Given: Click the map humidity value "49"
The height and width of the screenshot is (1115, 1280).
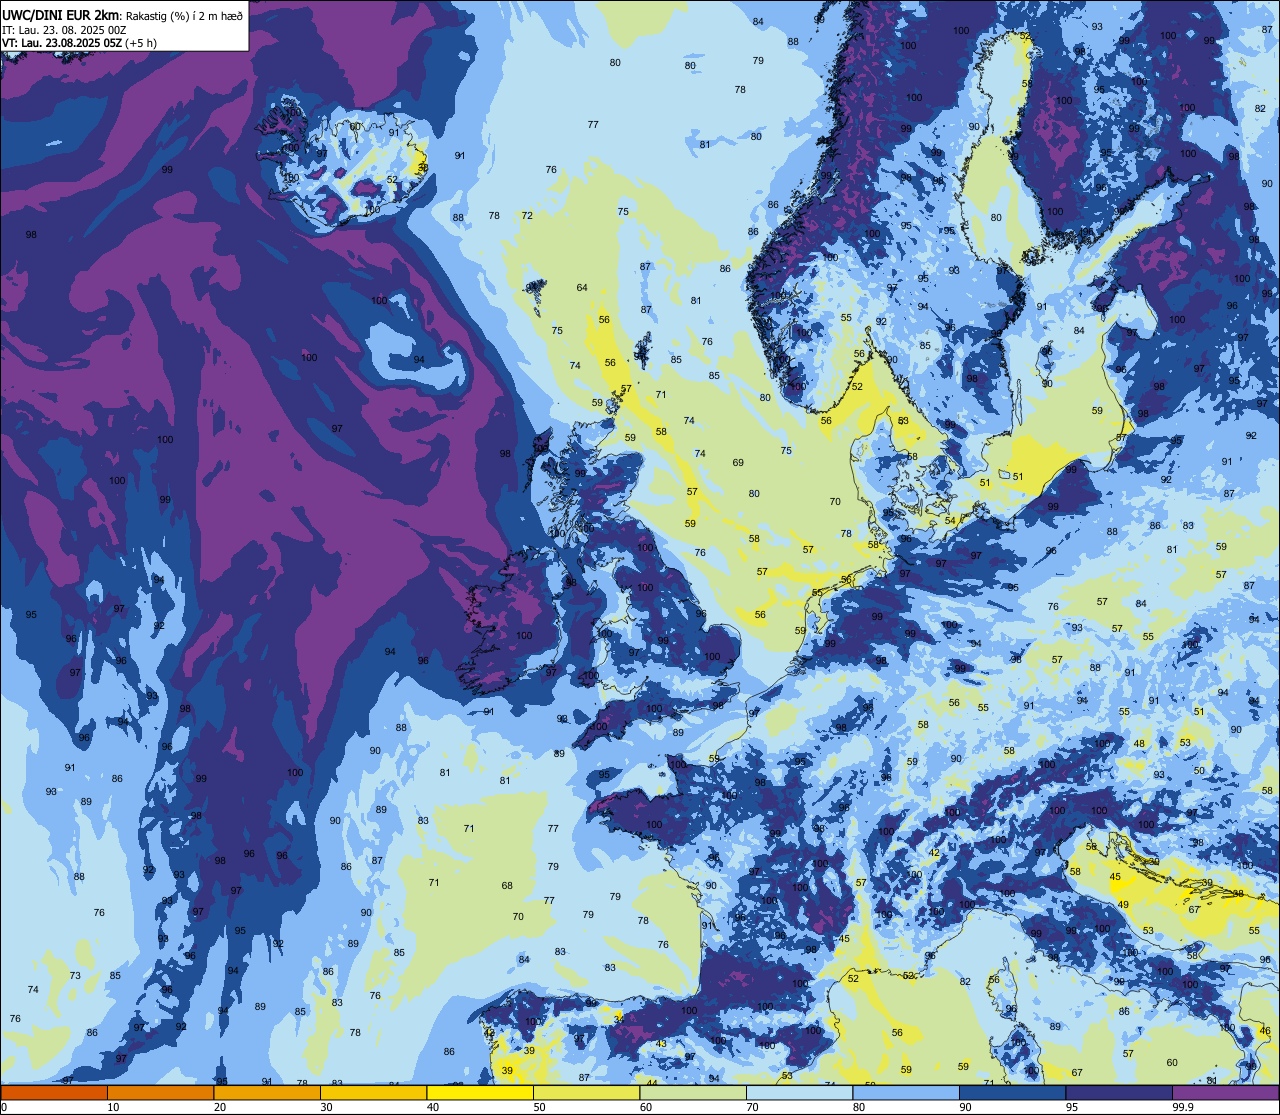Looking at the screenshot, I should pyautogui.click(x=1123, y=905).
